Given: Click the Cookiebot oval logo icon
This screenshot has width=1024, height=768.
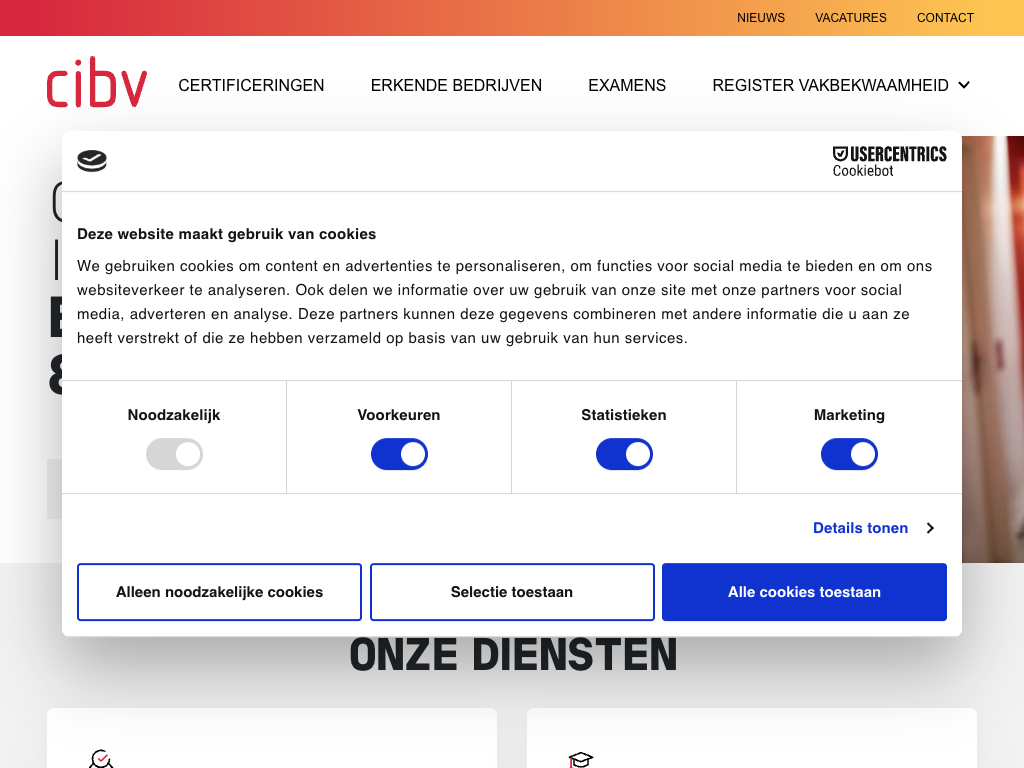Looking at the screenshot, I should tap(92, 161).
